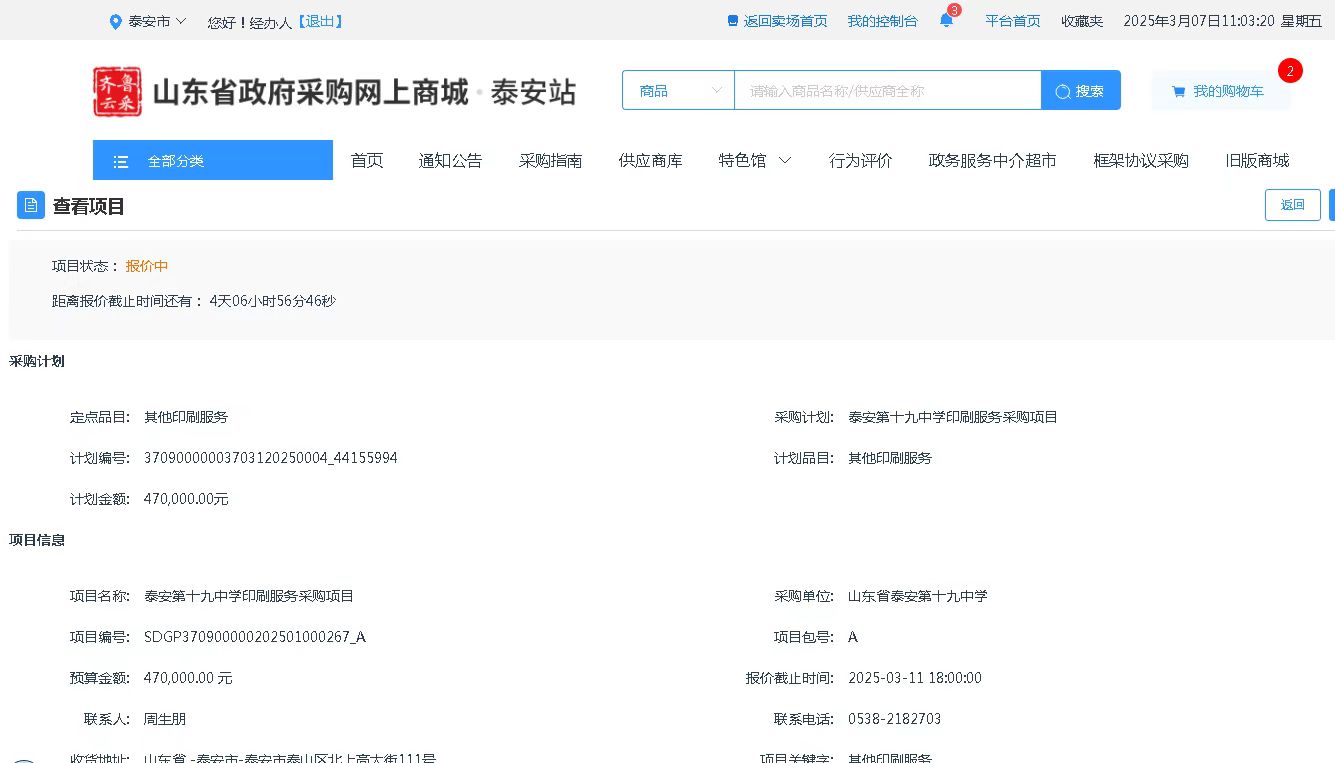Open the 商品 search type dropdown

point(679,90)
